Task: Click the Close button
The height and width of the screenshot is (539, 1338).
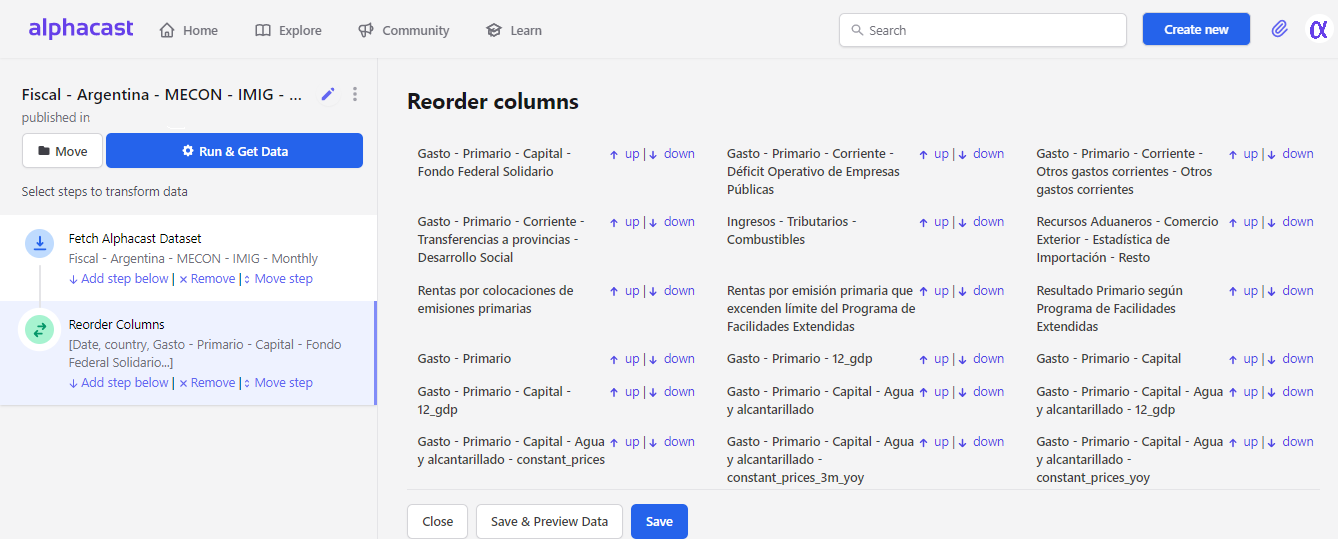Action: pyautogui.click(x=438, y=521)
